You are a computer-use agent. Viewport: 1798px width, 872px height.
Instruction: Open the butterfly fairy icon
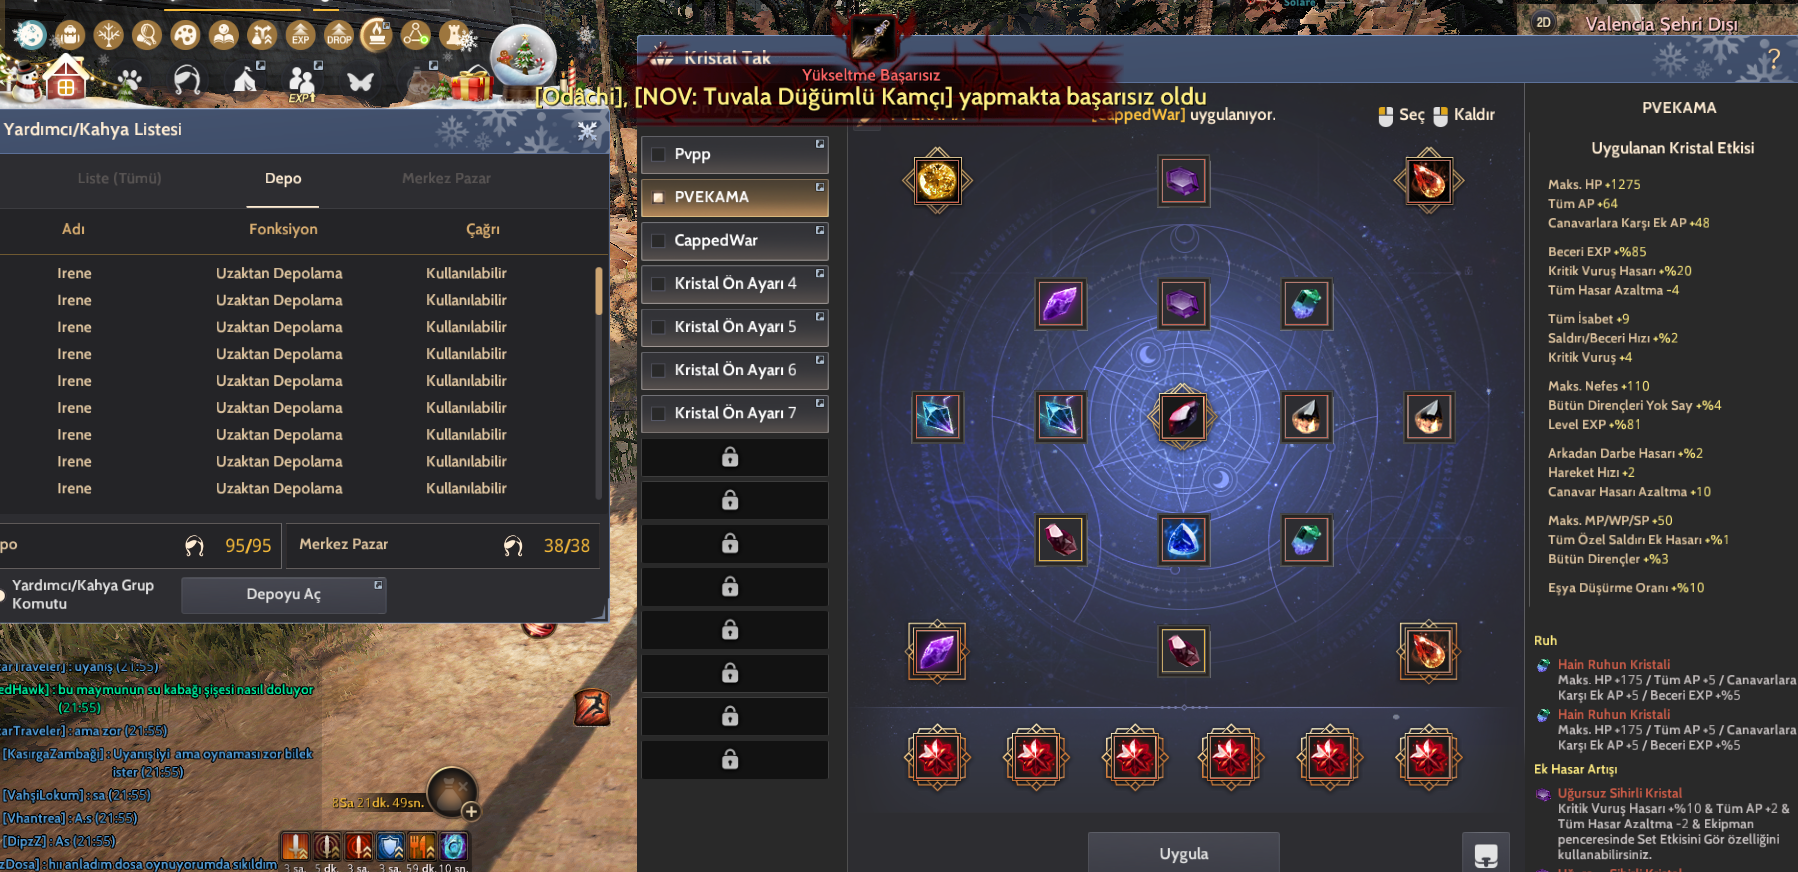360,81
